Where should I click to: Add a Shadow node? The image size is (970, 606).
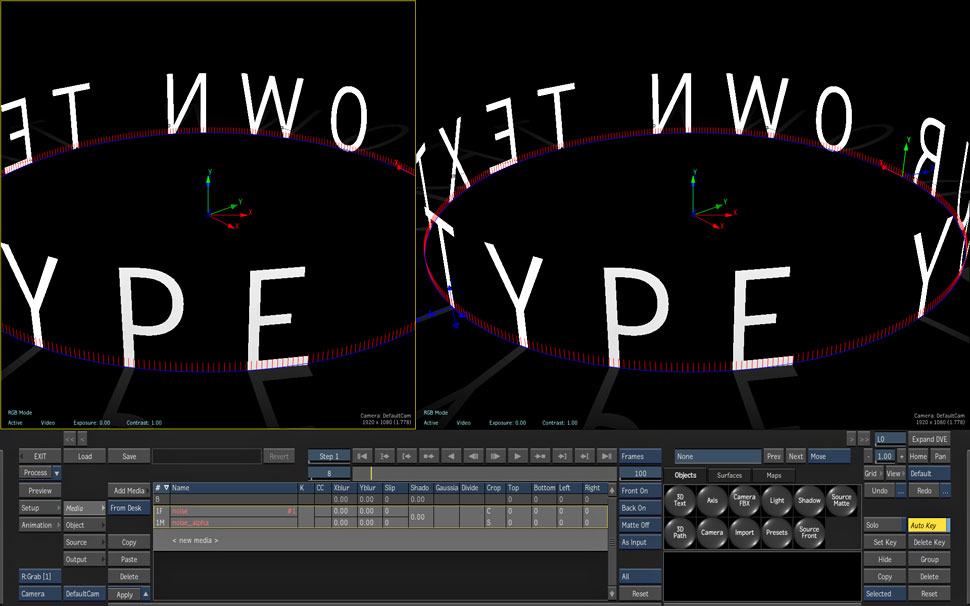point(809,500)
